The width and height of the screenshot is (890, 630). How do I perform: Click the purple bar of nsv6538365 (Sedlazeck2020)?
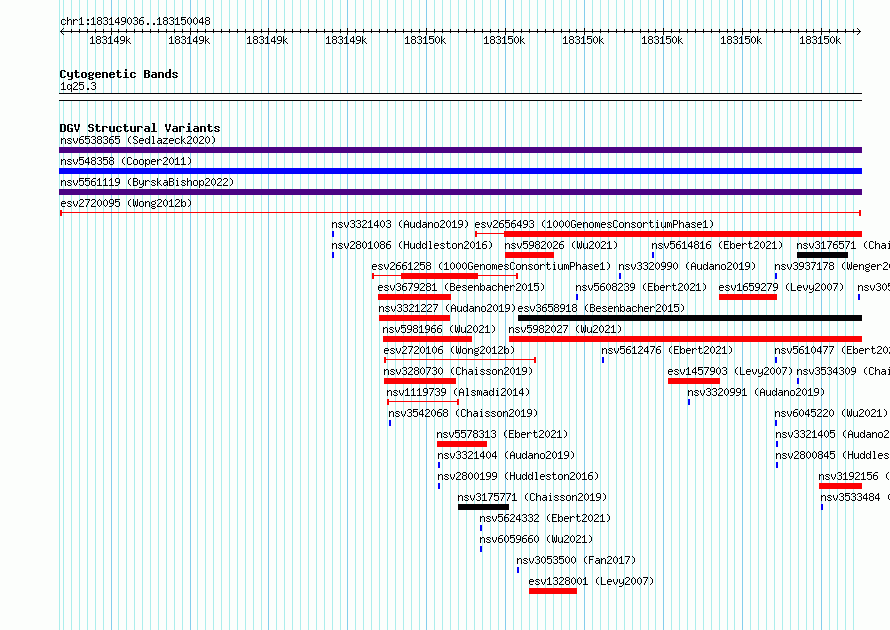click(460, 150)
